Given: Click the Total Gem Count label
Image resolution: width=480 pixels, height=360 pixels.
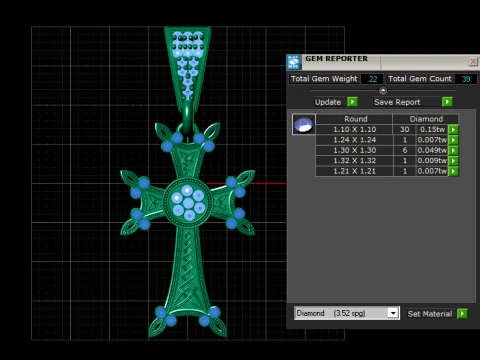Looking at the screenshot, I should pyautogui.click(x=420, y=79).
